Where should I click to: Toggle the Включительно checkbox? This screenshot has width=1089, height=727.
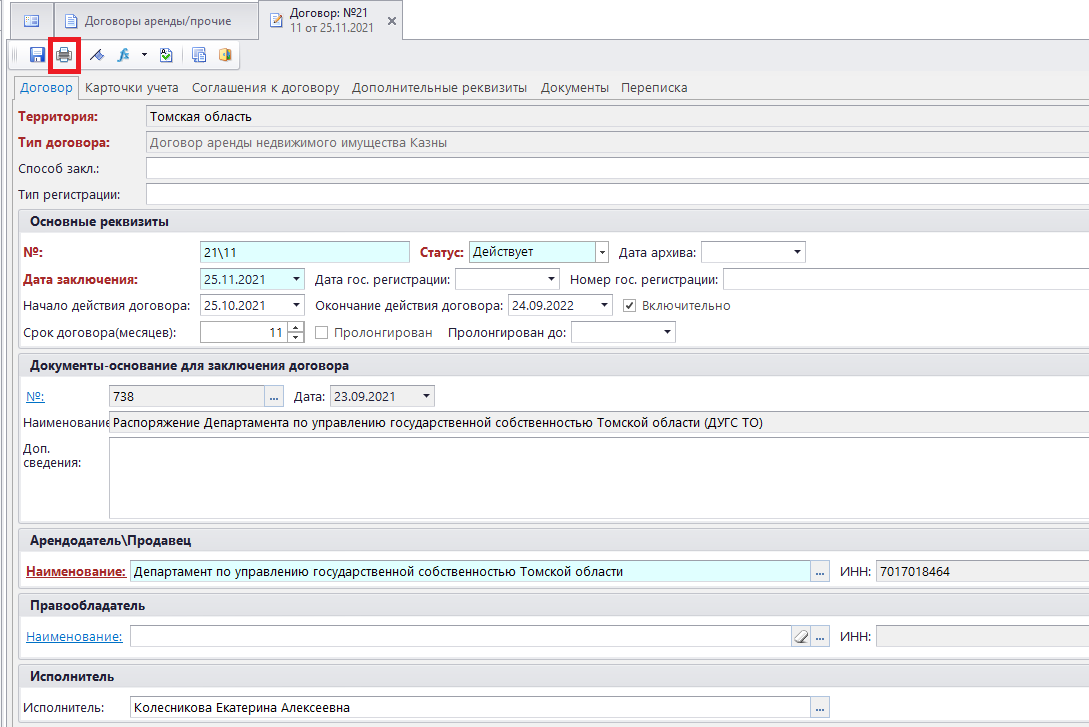pyautogui.click(x=629, y=306)
